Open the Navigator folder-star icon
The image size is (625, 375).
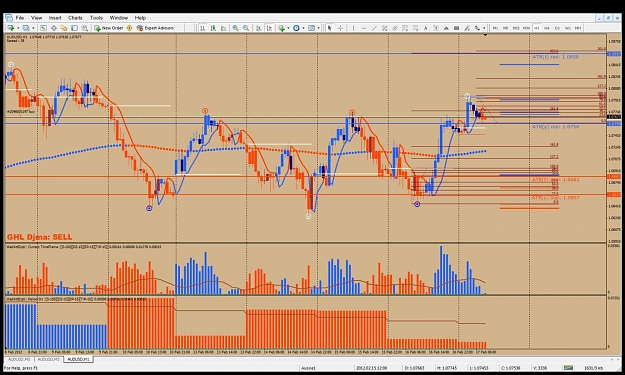(64, 28)
